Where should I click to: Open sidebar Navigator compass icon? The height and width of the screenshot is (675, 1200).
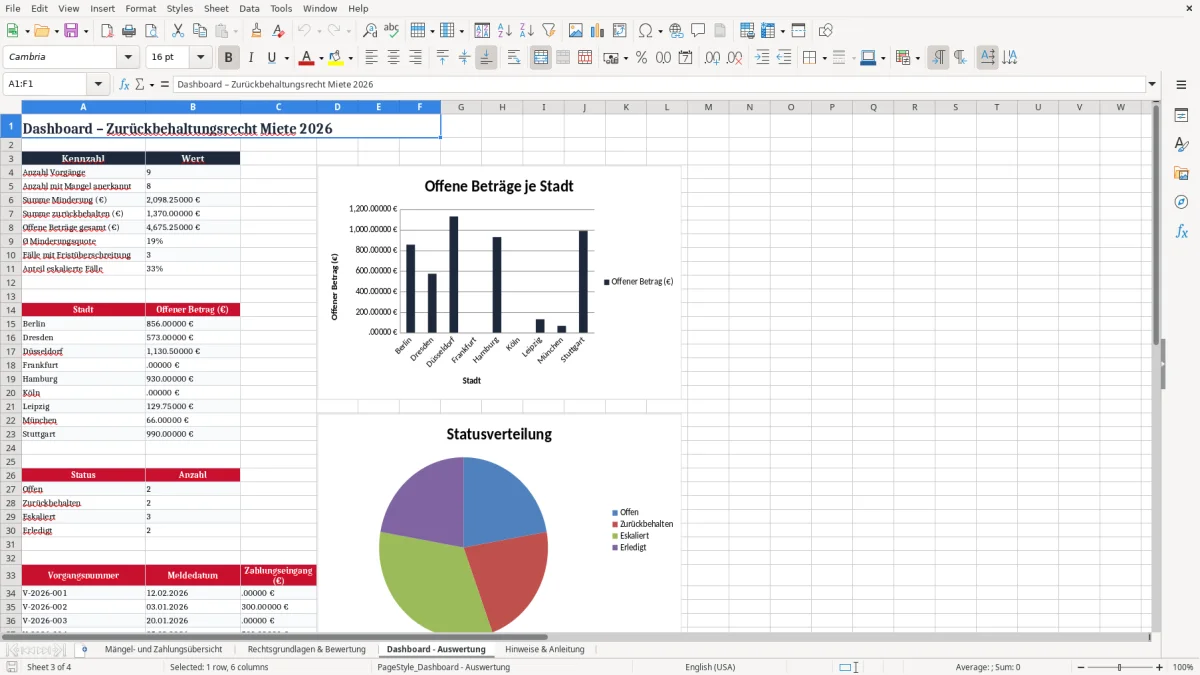pyautogui.click(x=1181, y=202)
